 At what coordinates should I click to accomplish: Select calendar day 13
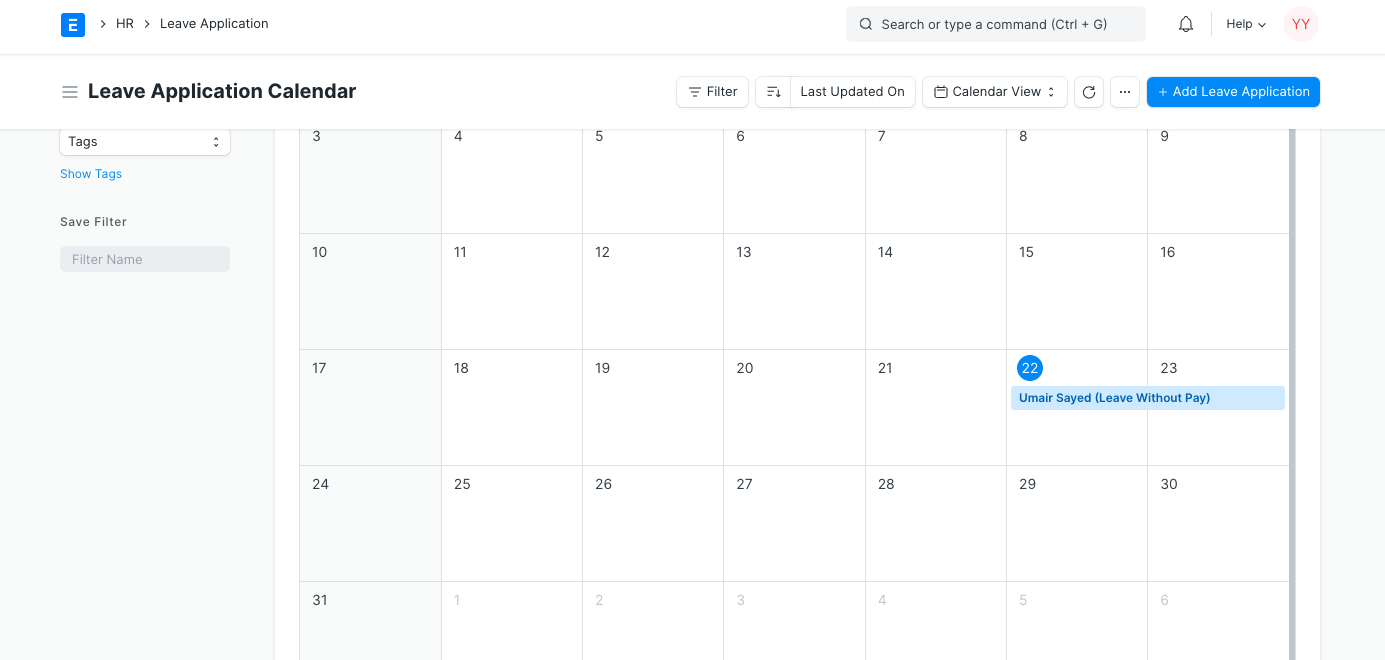pyautogui.click(x=743, y=252)
